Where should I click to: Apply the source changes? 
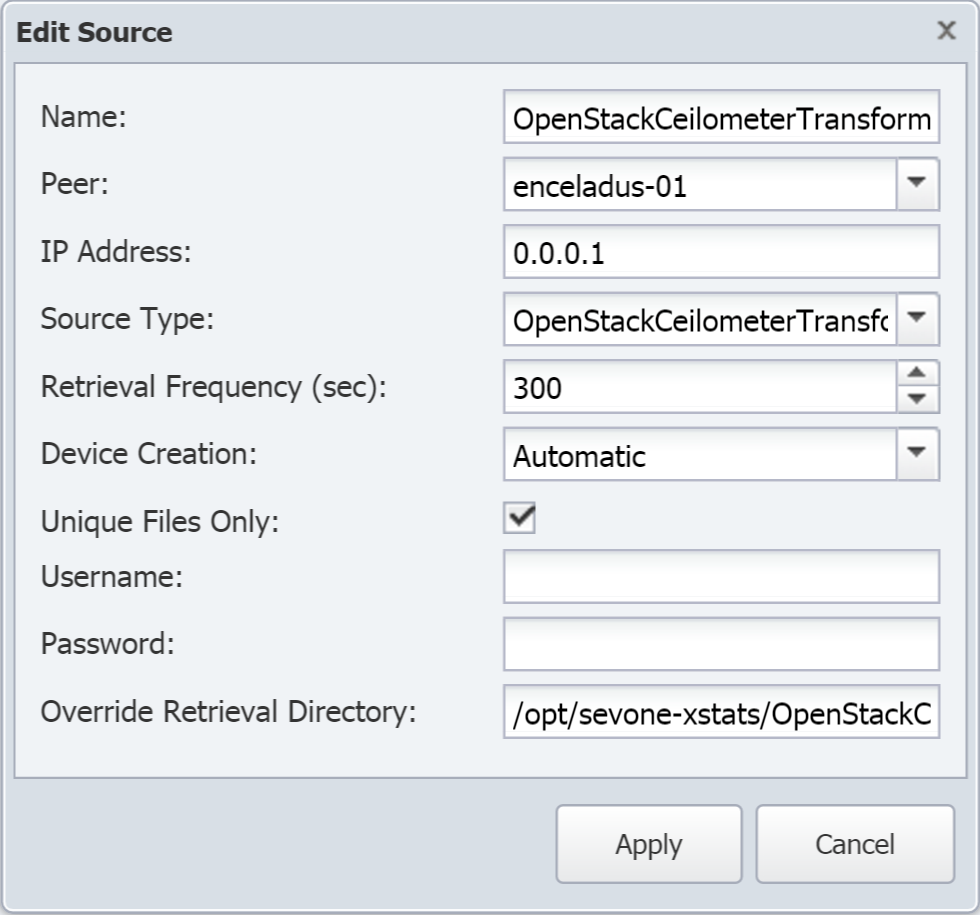point(649,844)
